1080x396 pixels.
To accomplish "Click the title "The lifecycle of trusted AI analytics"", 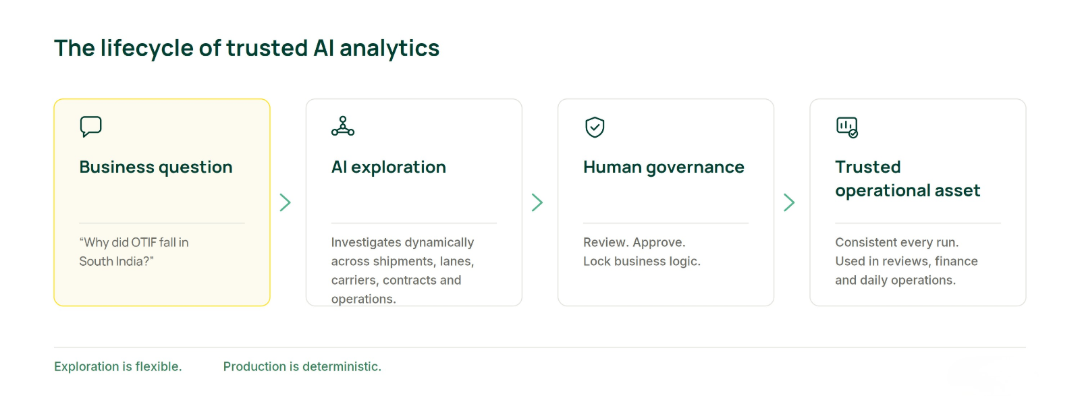I will (247, 48).
